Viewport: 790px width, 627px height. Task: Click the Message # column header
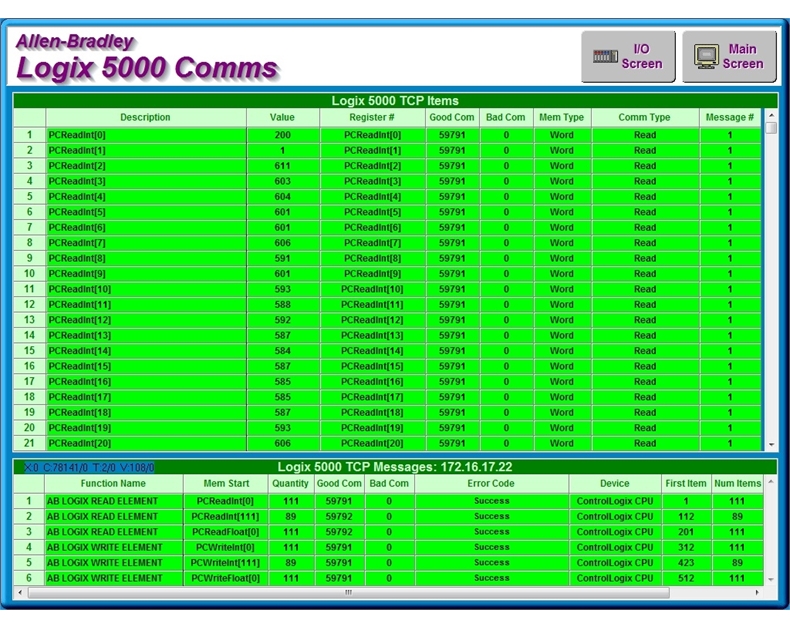click(x=730, y=117)
